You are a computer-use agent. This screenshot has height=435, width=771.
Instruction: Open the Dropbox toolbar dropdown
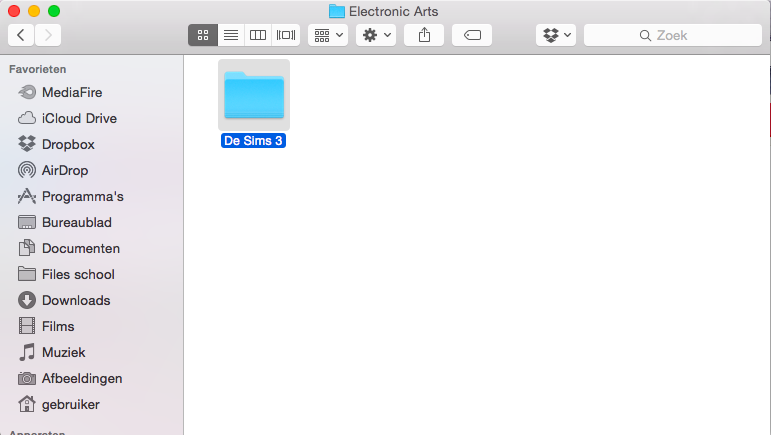point(556,35)
